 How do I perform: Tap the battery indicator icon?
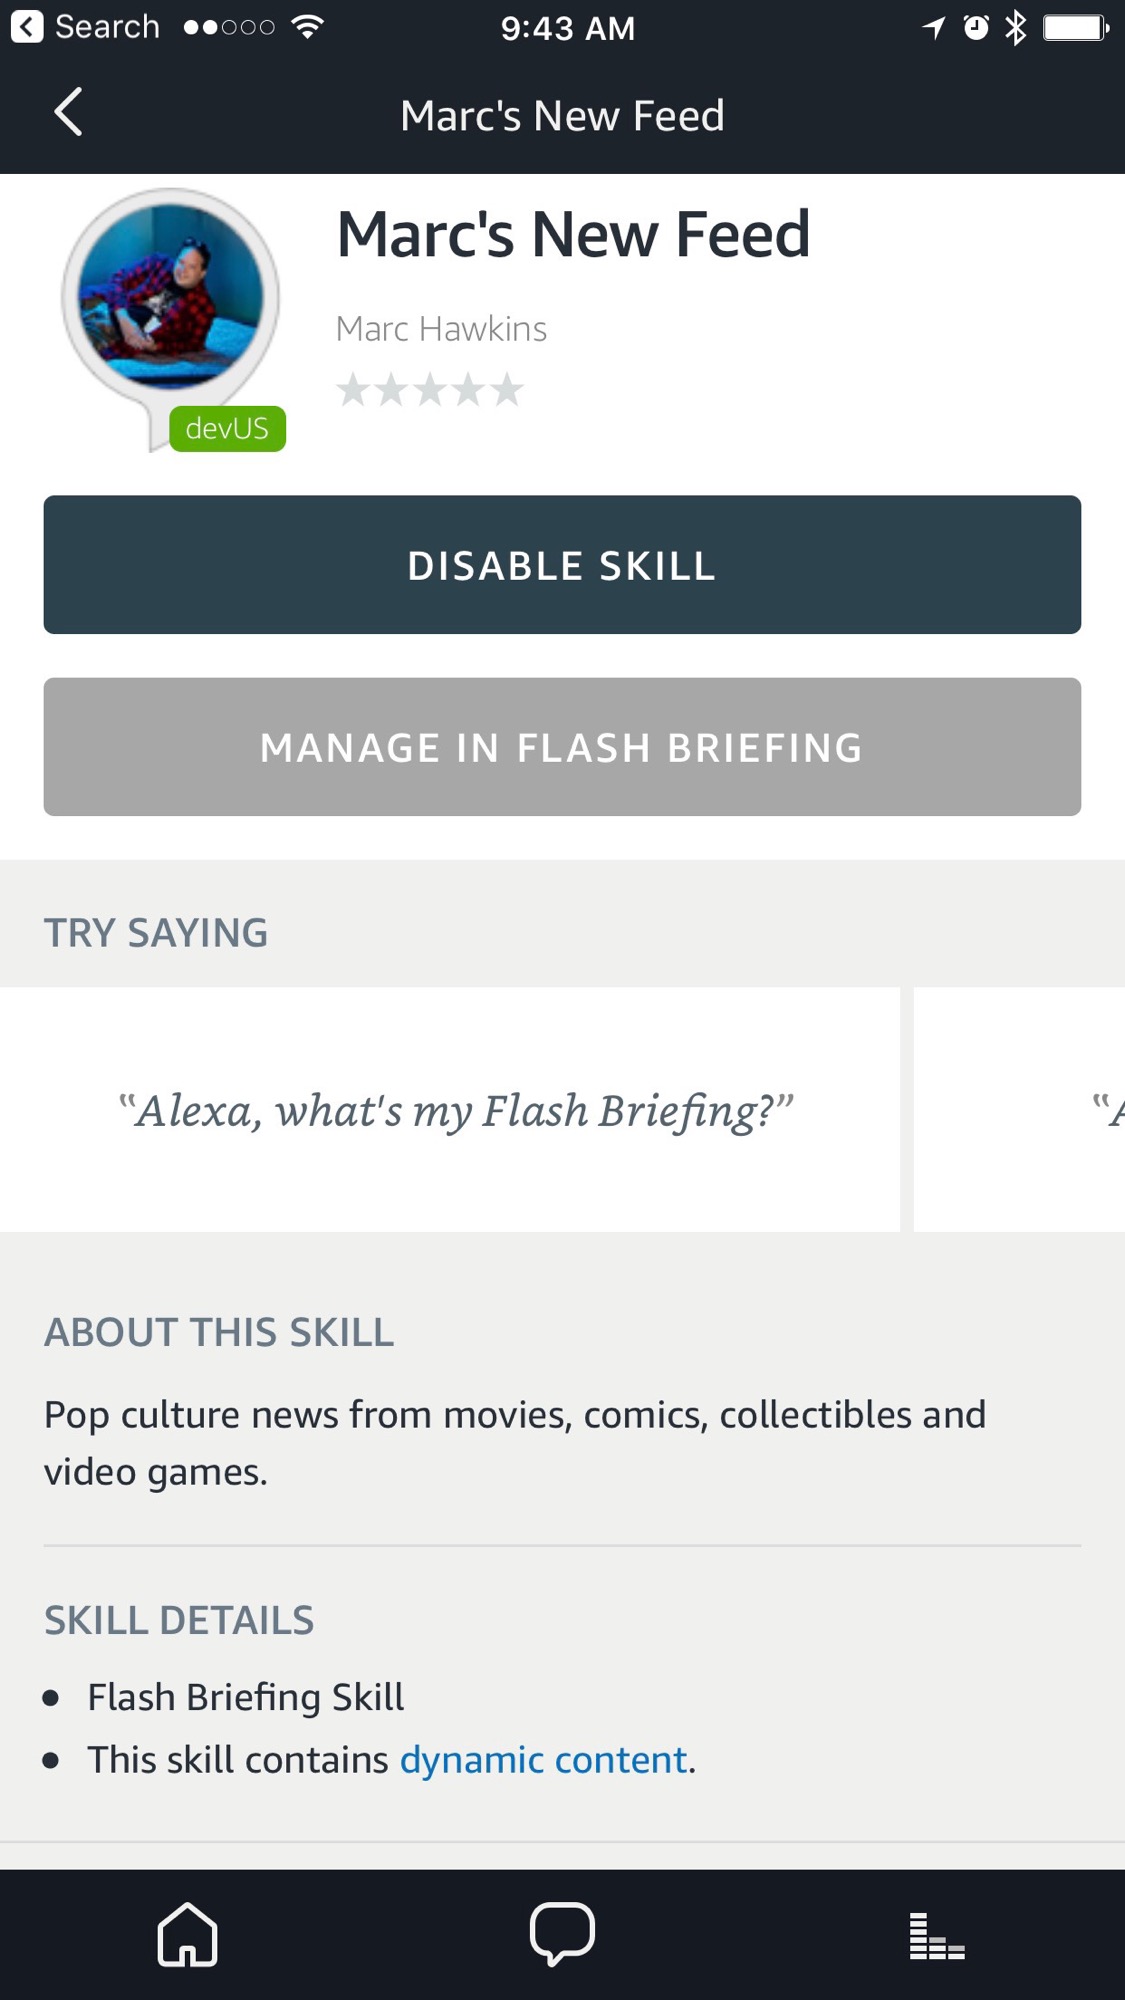coord(1075,28)
